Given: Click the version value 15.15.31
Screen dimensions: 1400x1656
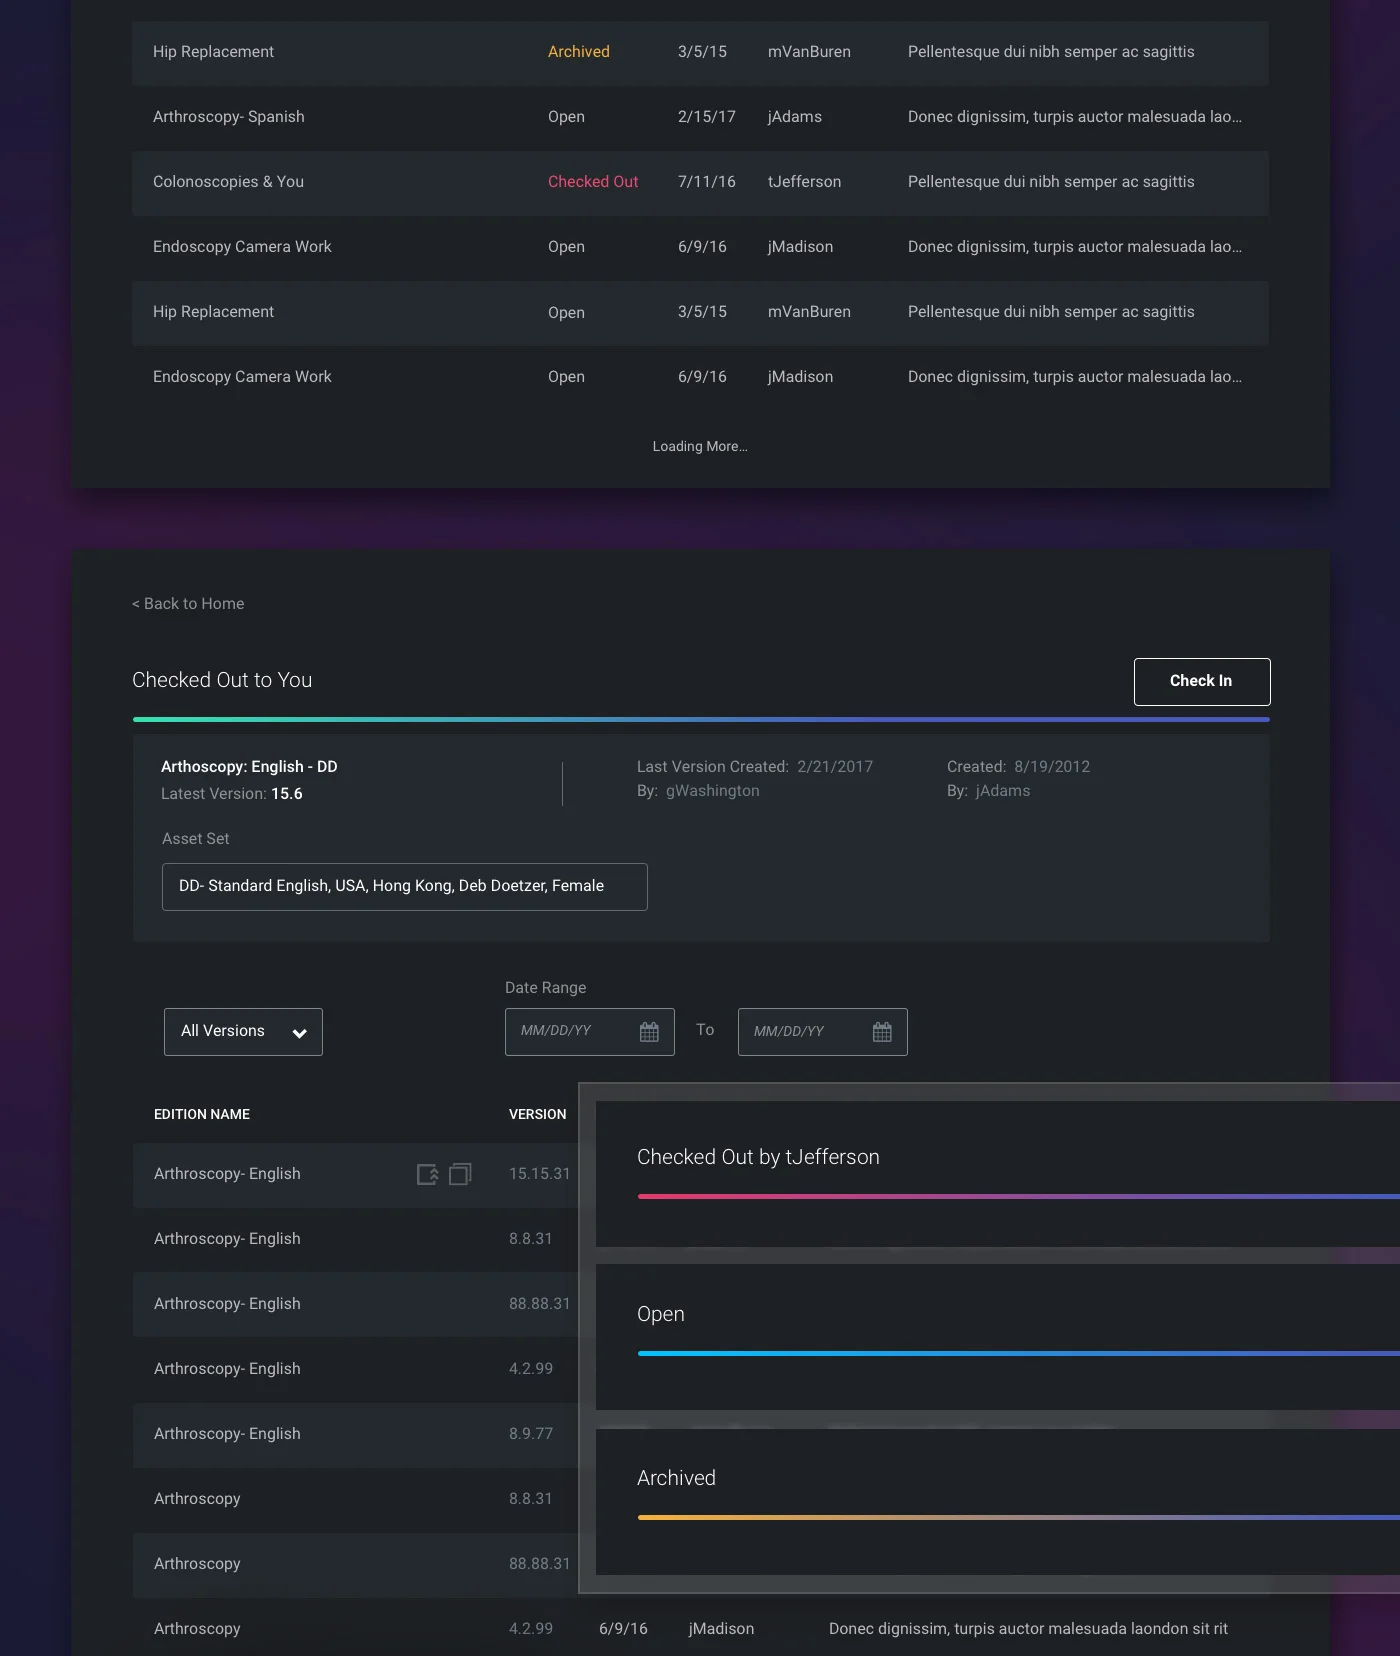Looking at the screenshot, I should (539, 1174).
